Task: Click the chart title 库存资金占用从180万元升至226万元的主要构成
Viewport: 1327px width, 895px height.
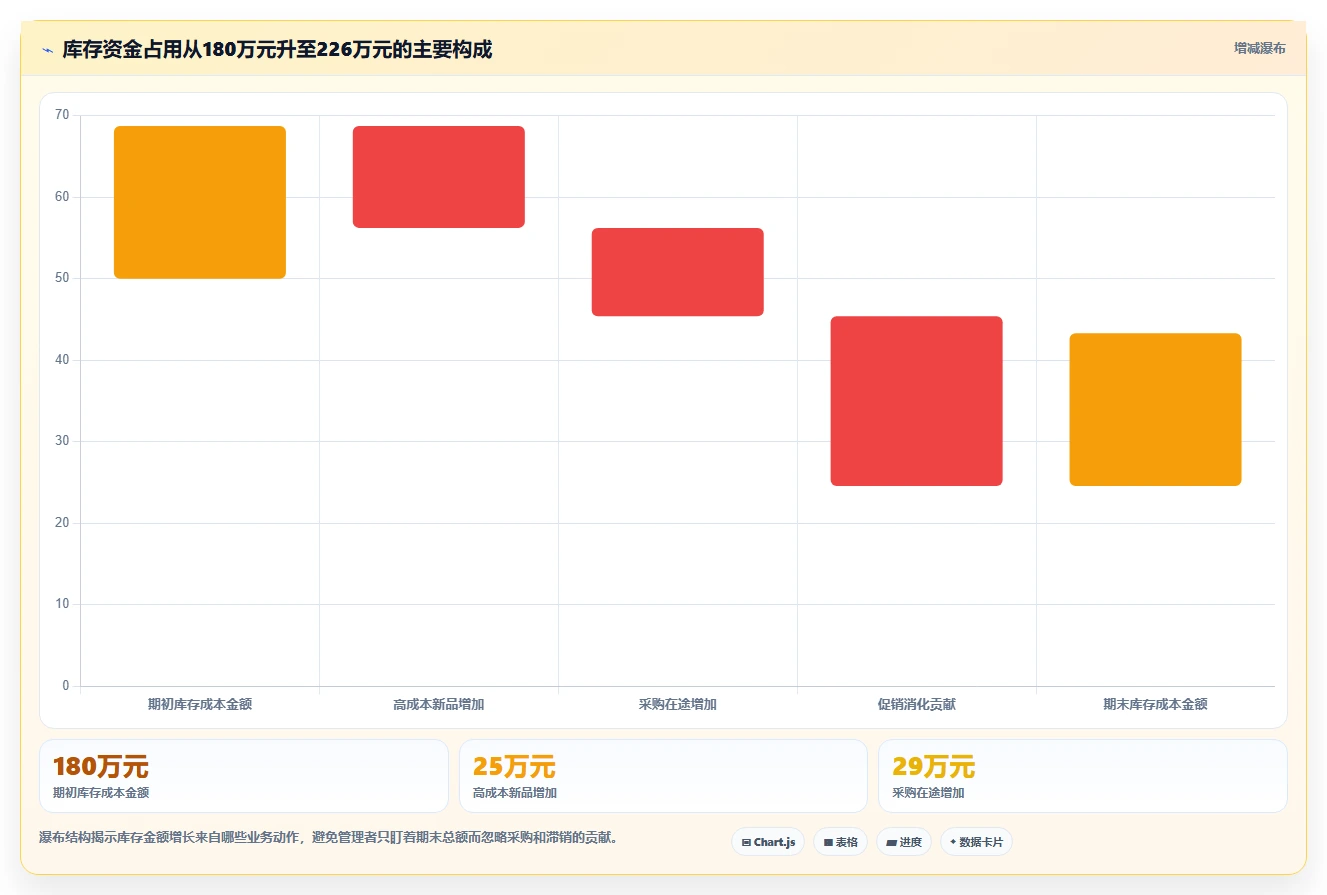Action: (x=277, y=49)
